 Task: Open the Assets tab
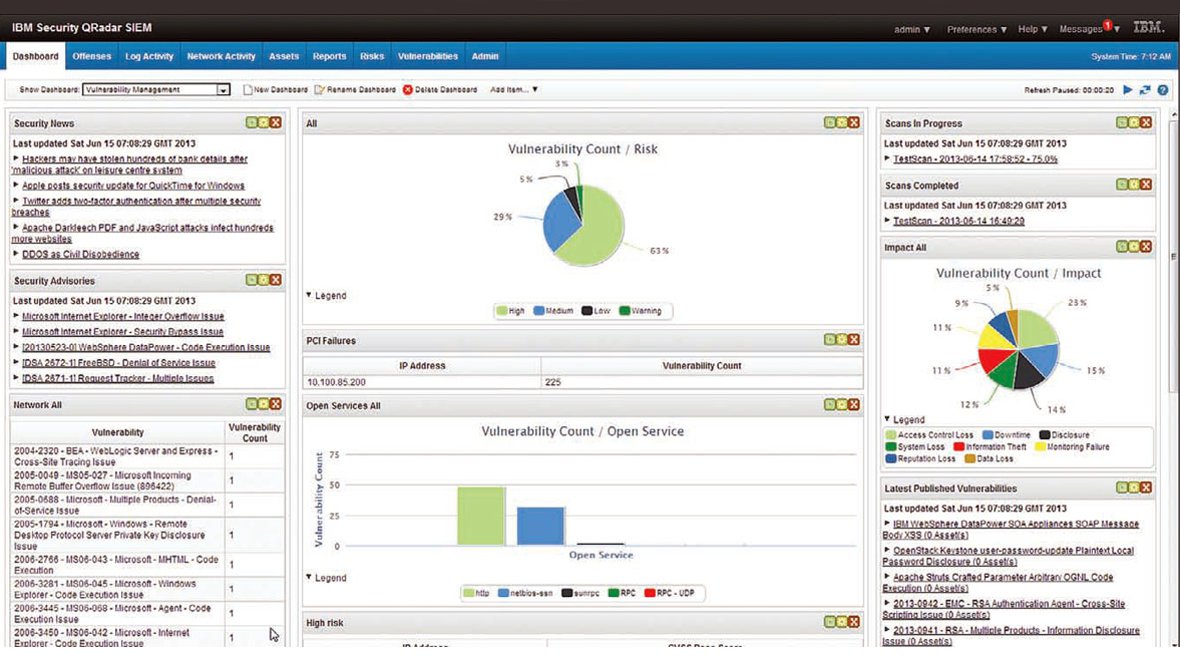coord(284,56)
